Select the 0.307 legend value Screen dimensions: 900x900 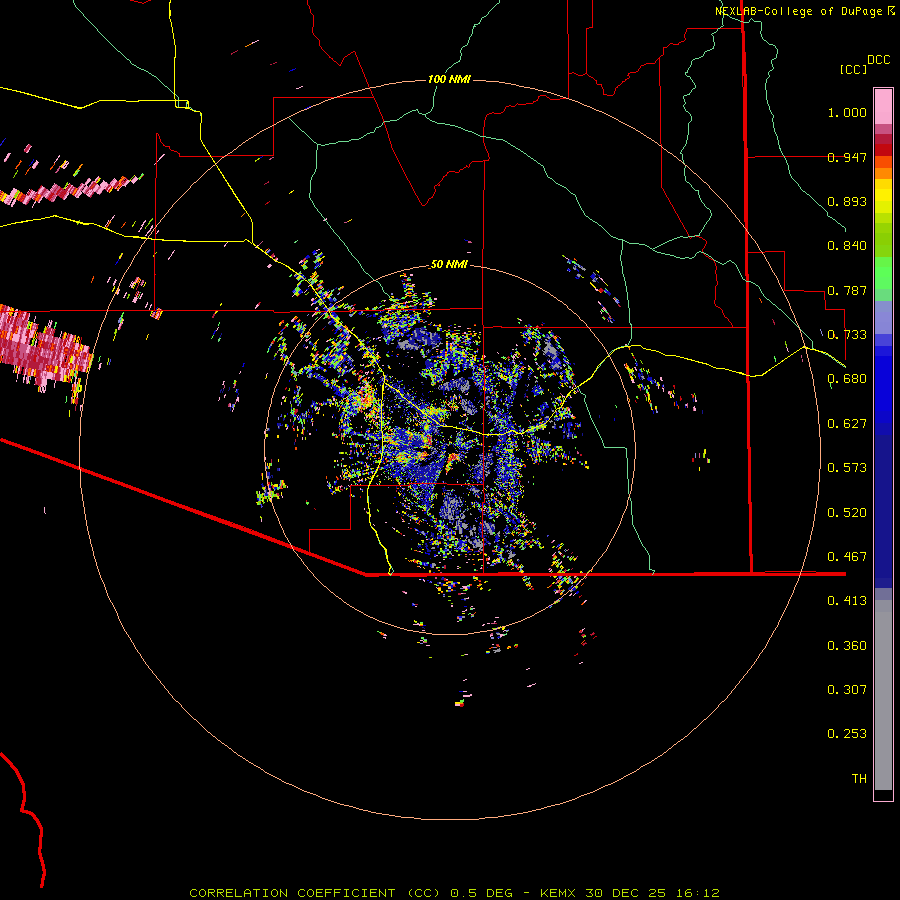pos(847,690)
